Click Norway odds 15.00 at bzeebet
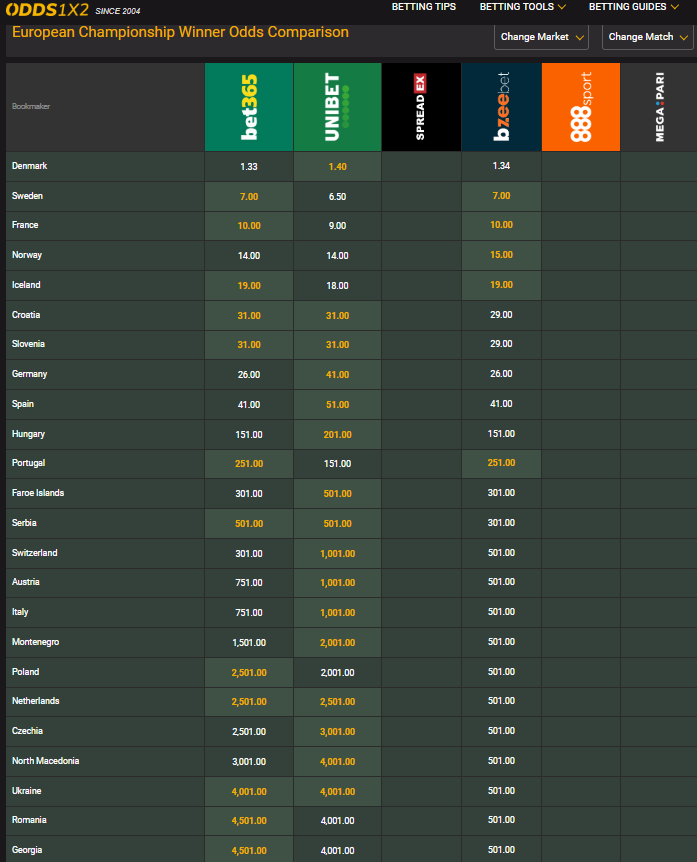This screenshot has width=697, height=862. [x=501, y=256]
